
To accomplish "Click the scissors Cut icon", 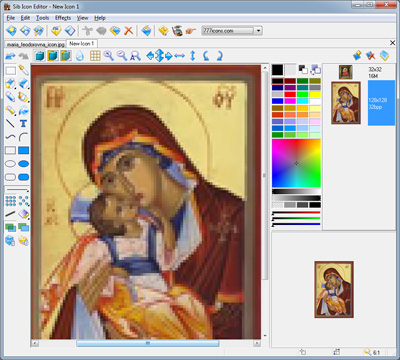I will [x=87, y=31].
